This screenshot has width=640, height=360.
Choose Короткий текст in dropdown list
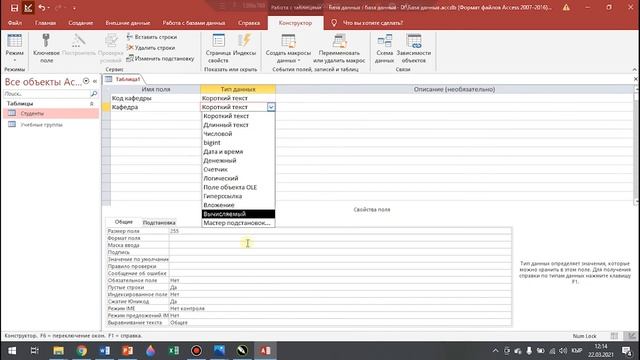238,116
